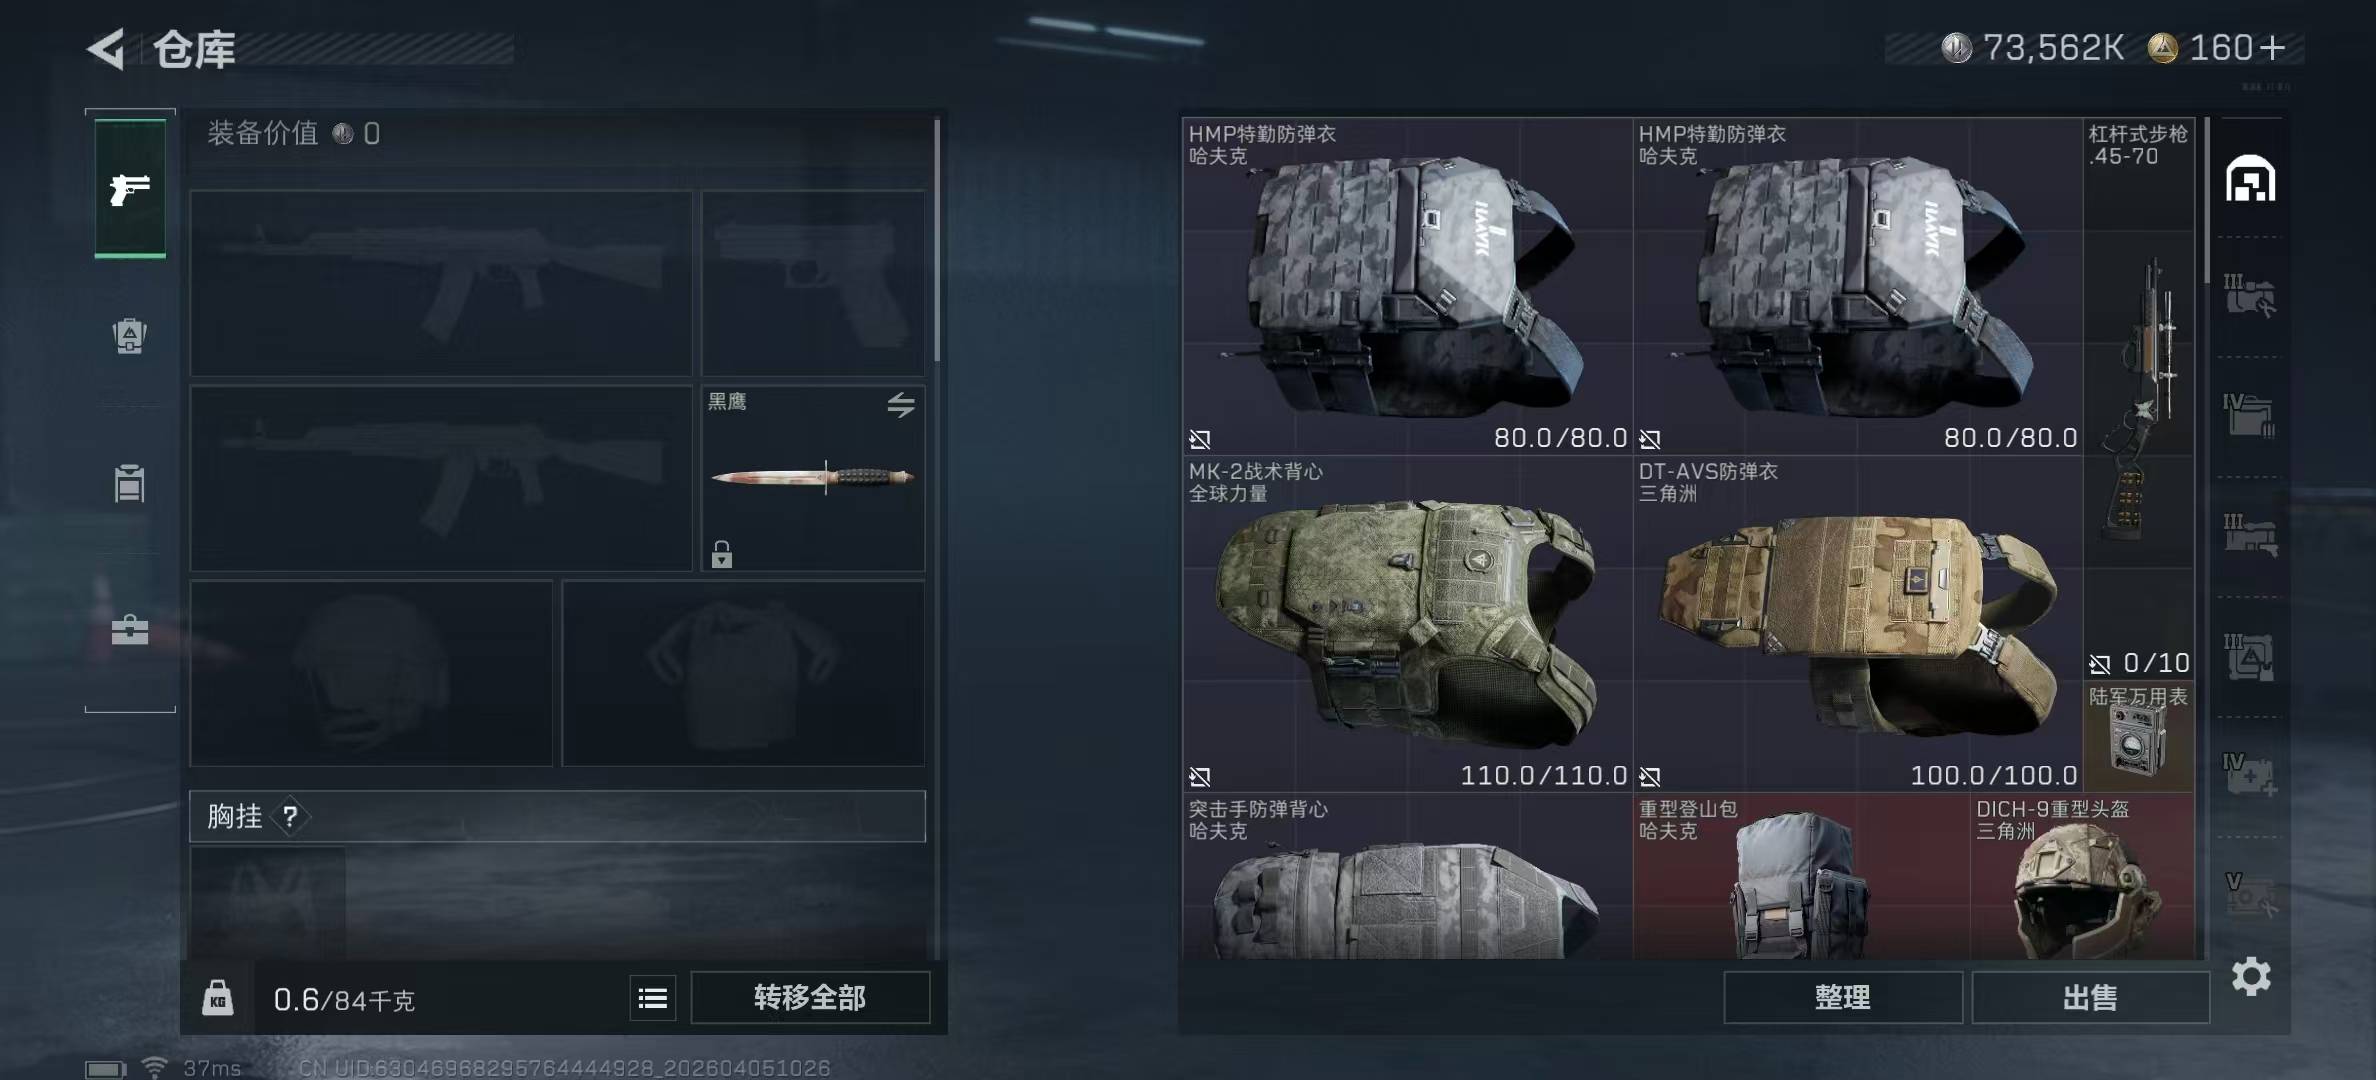Click the 整理 sort button
The height and width of the screenshot is (1080, 2376).
coord(1842,997)
